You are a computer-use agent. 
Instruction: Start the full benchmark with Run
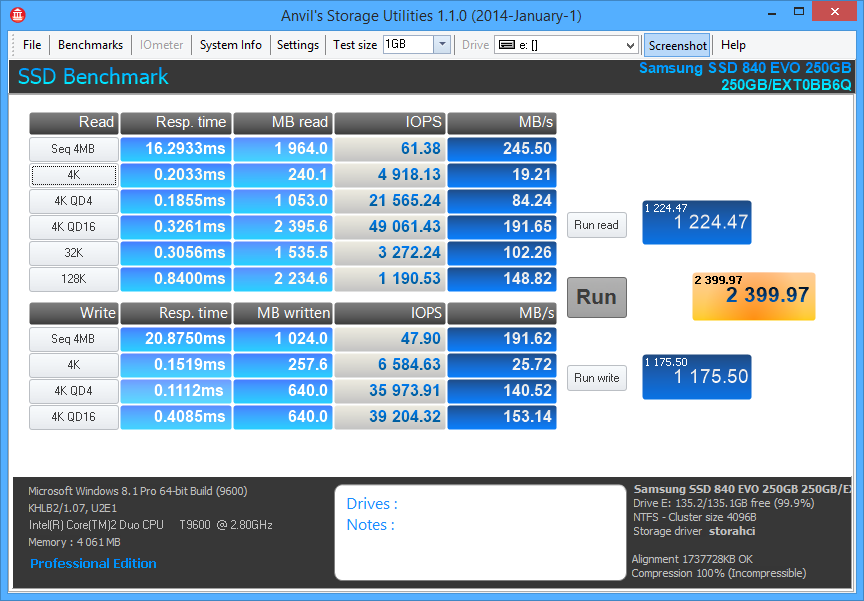click(x=597, y=297)
